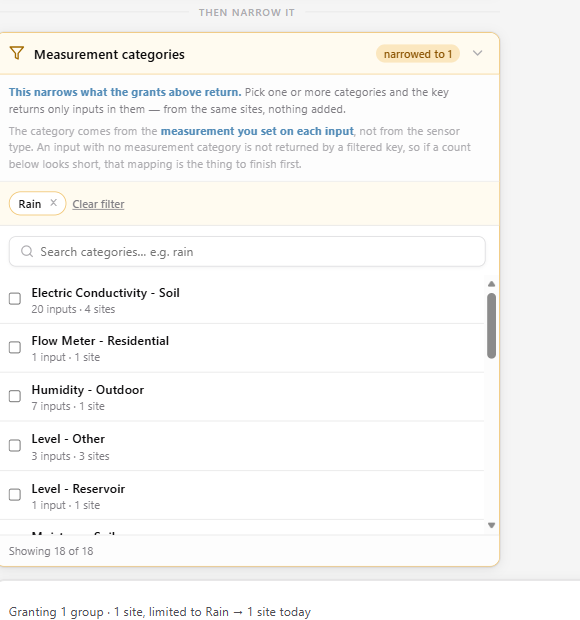Focus the Search categories field

(x=247, y=251)
